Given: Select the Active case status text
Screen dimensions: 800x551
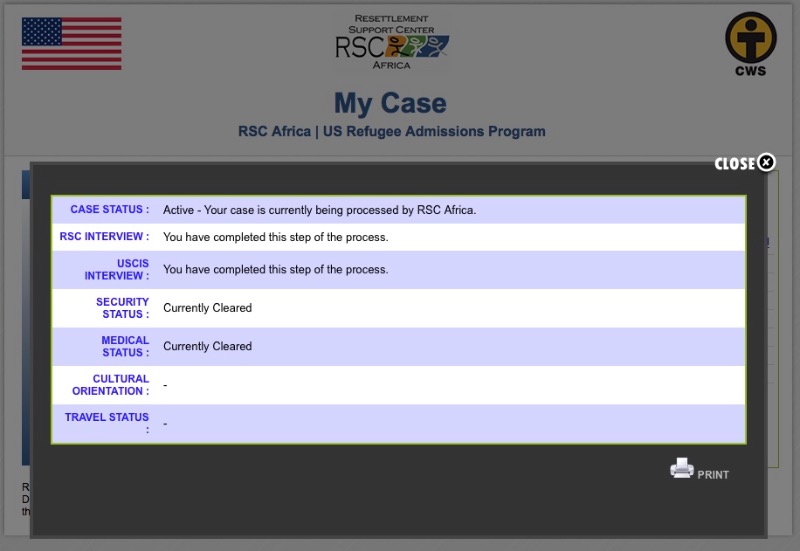Looking at the screenshot, I should [319, 210].
